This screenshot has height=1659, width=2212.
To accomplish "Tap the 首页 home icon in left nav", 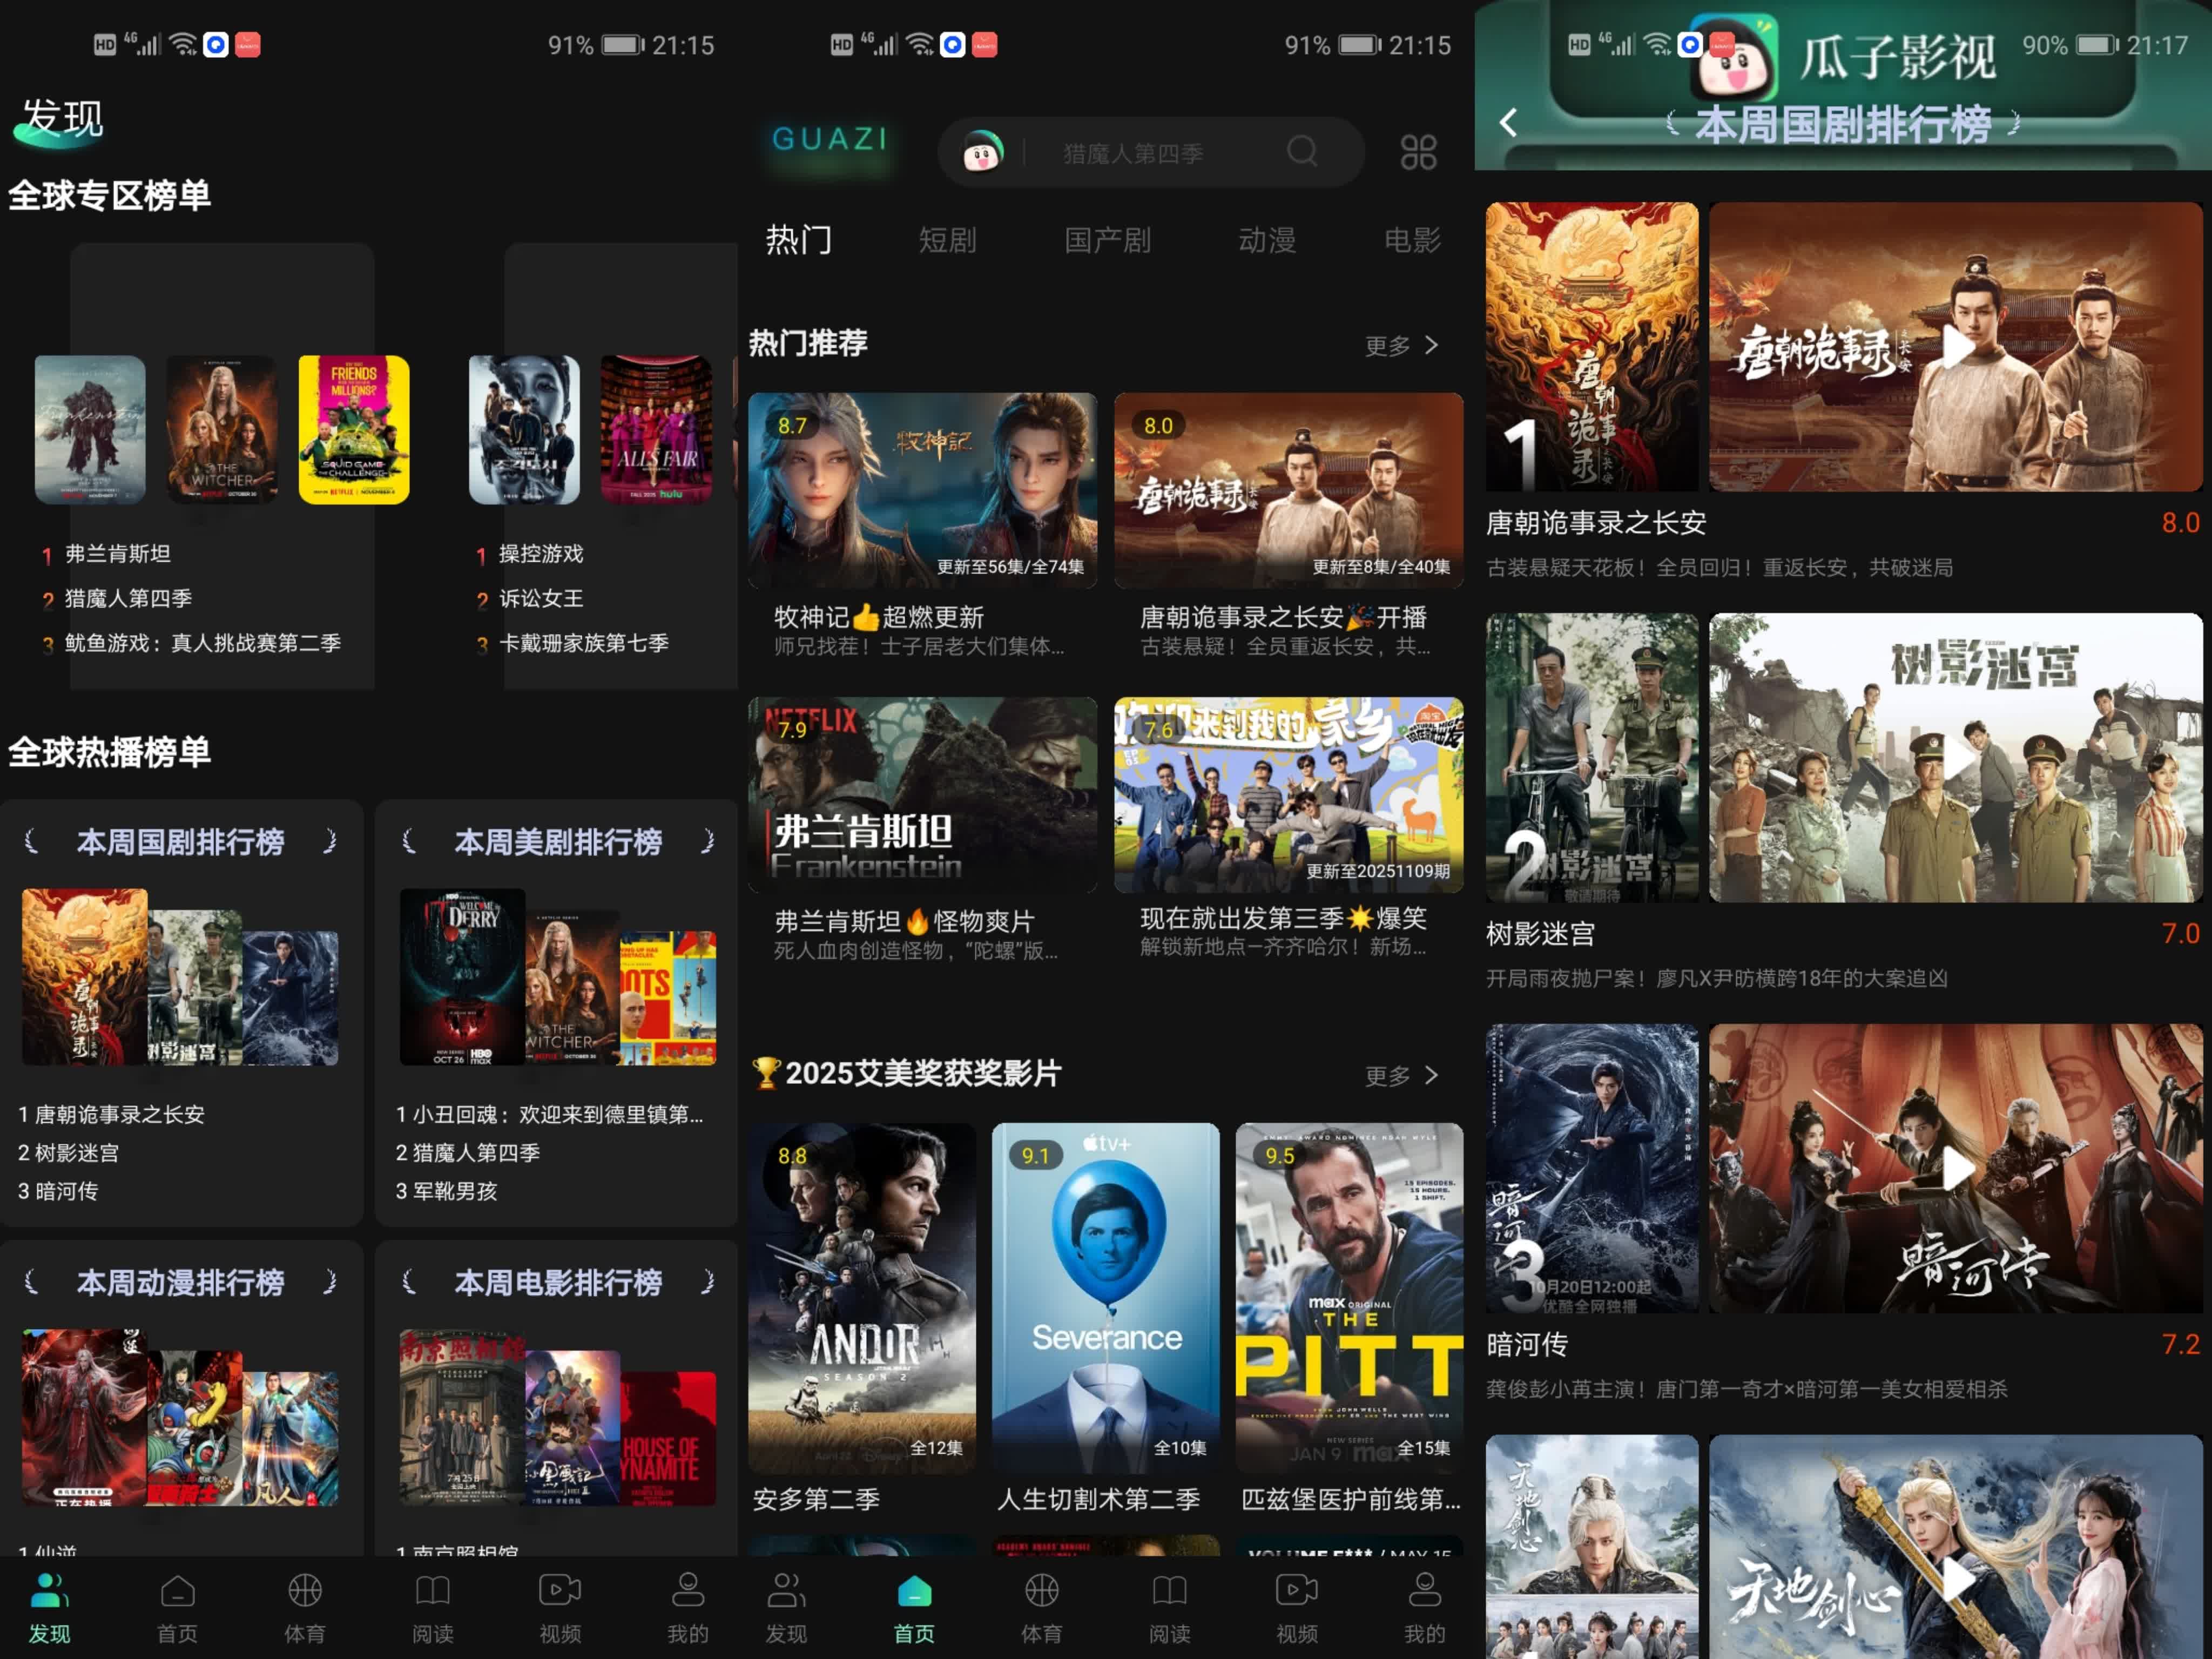I will [x=177, y=1592].
